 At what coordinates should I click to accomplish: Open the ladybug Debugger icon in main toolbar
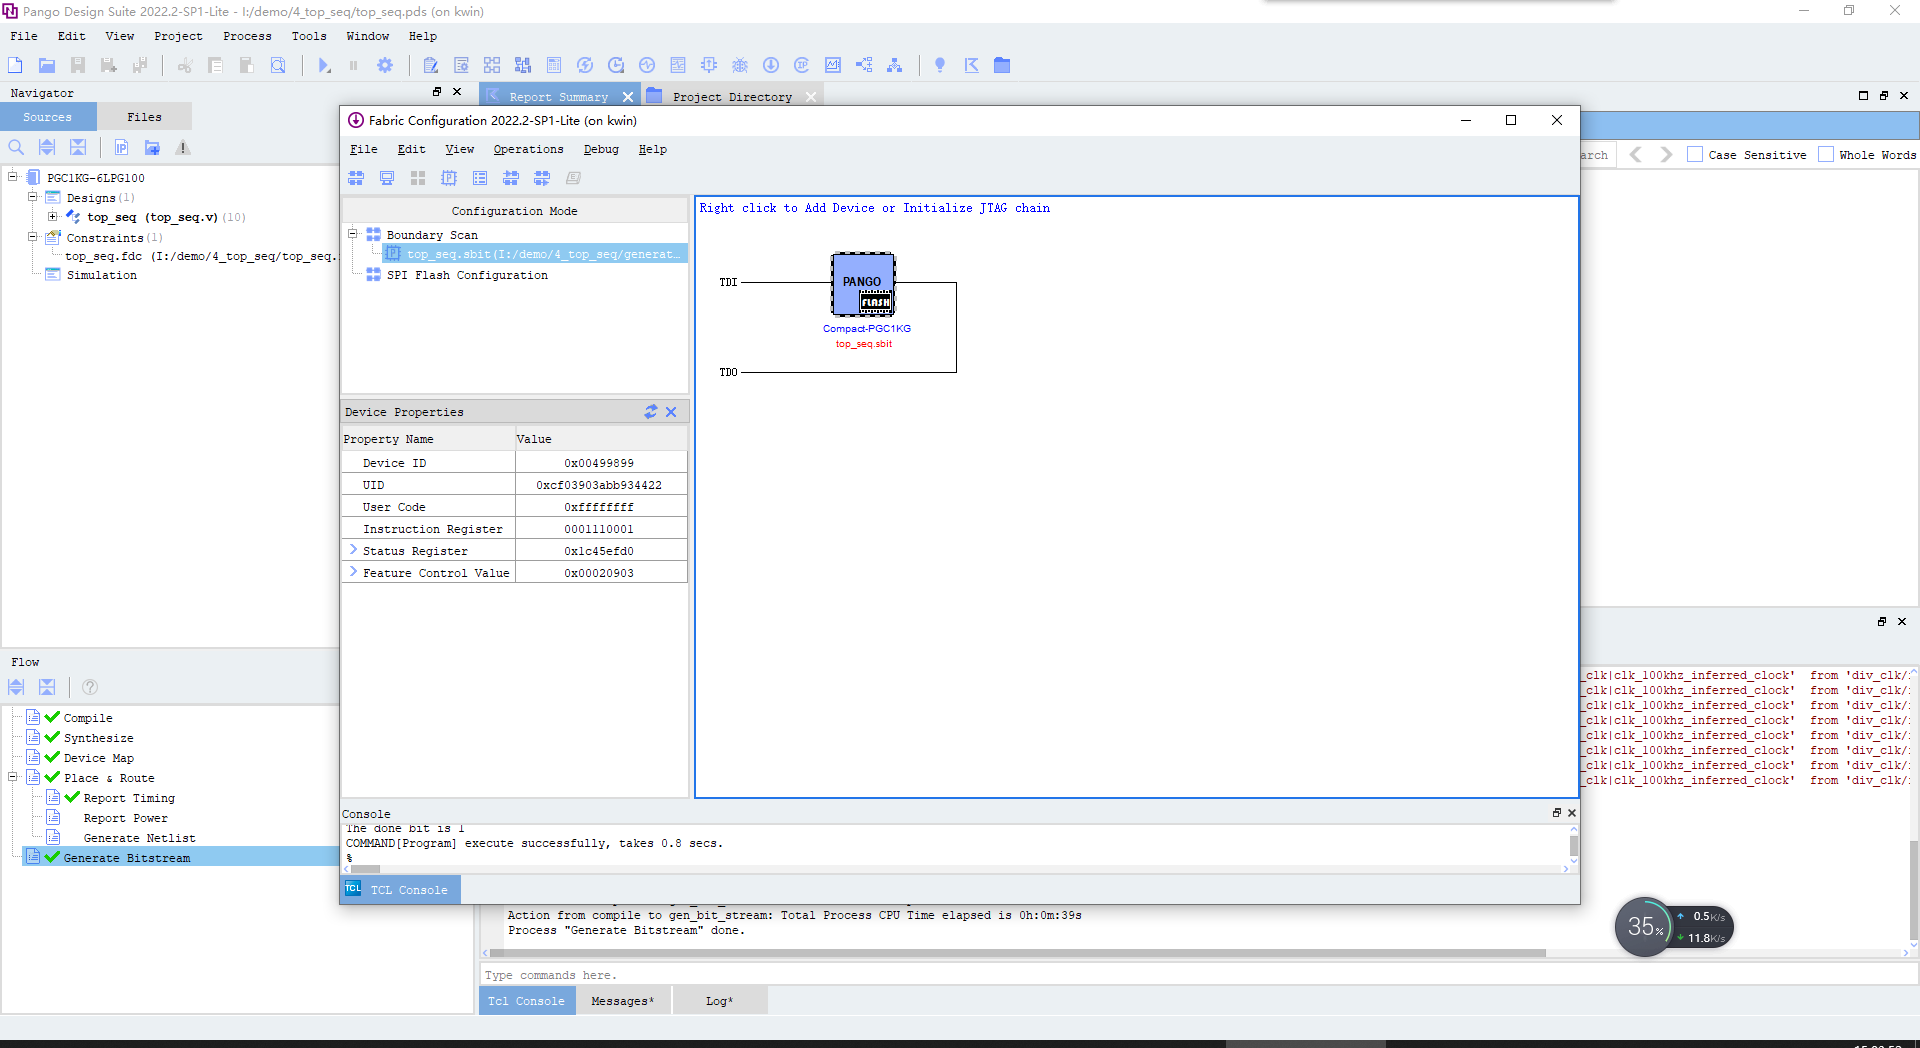(x=740, y=65)
